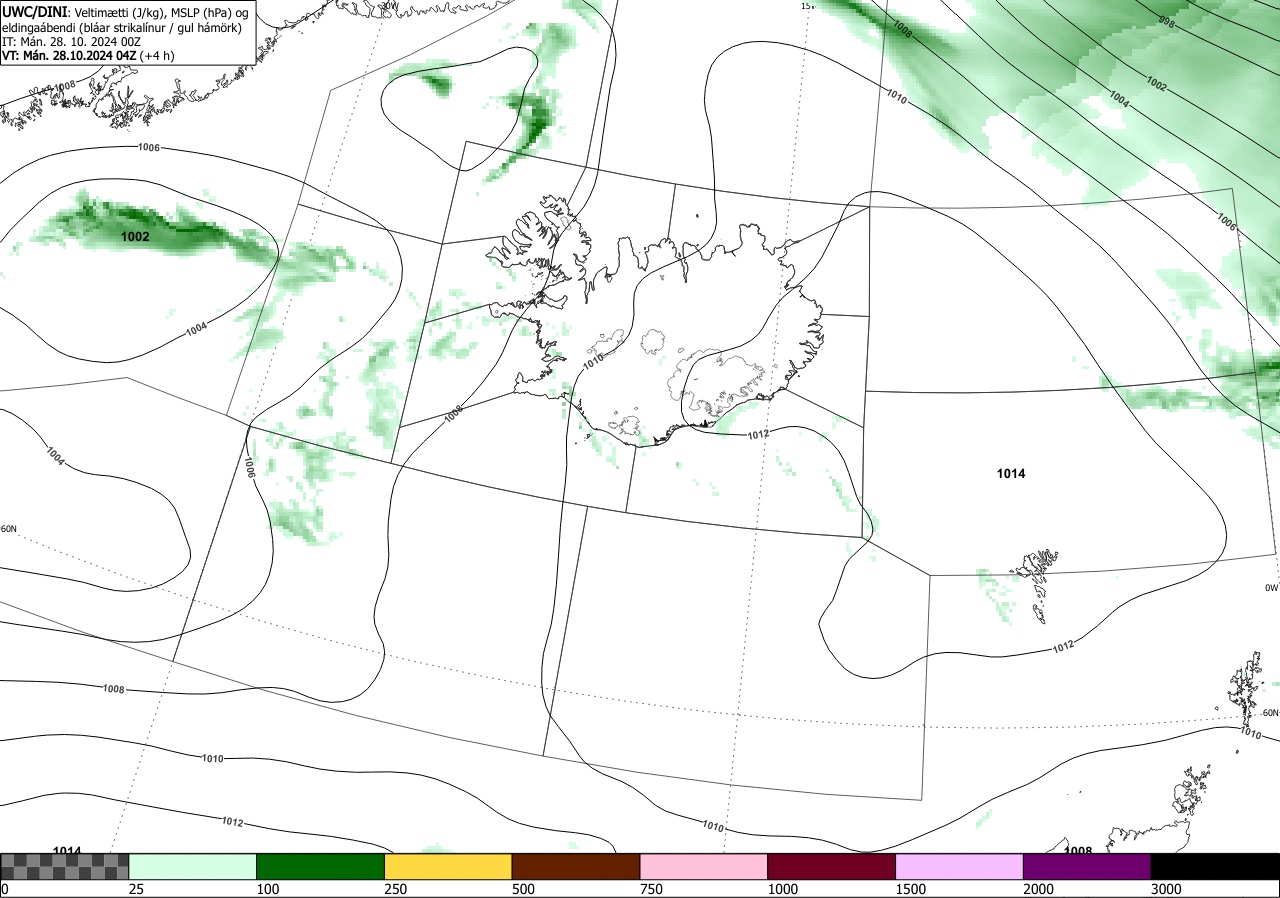Click the legend value '3000'
The image size is (1280, 898).
(x=1166, y=889)
